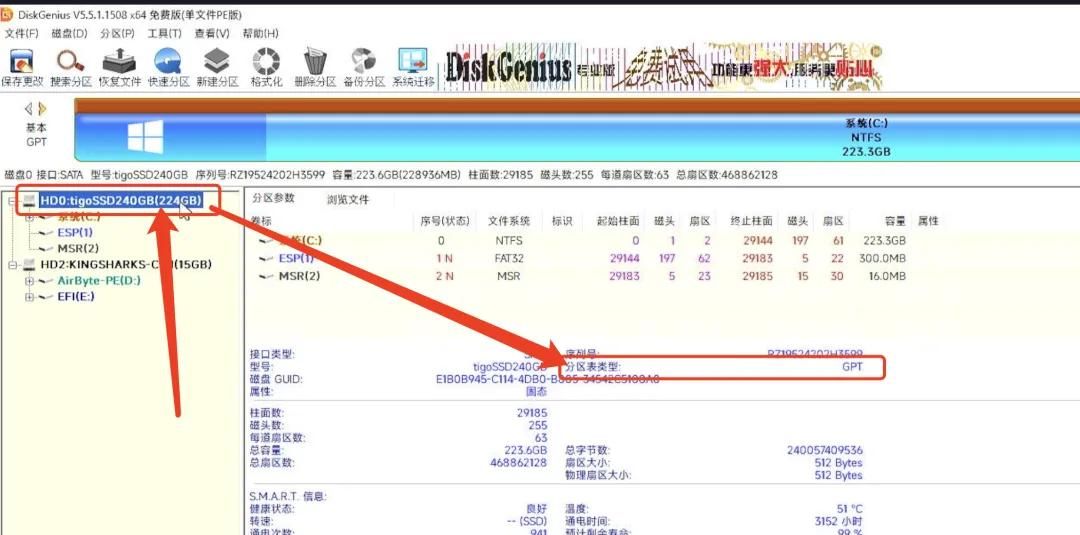Create a New Partition (新建分区)
Viewport: 1080px width, 535px height.
click(x=217, y=67)
